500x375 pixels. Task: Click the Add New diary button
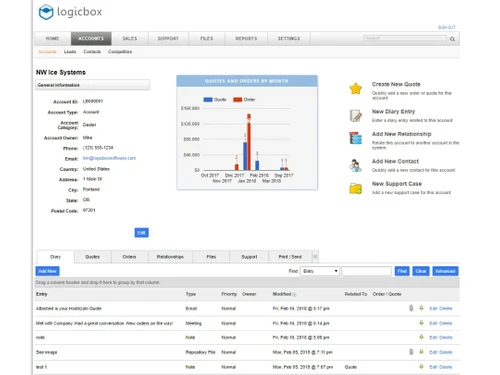click(x=47, y=271)
